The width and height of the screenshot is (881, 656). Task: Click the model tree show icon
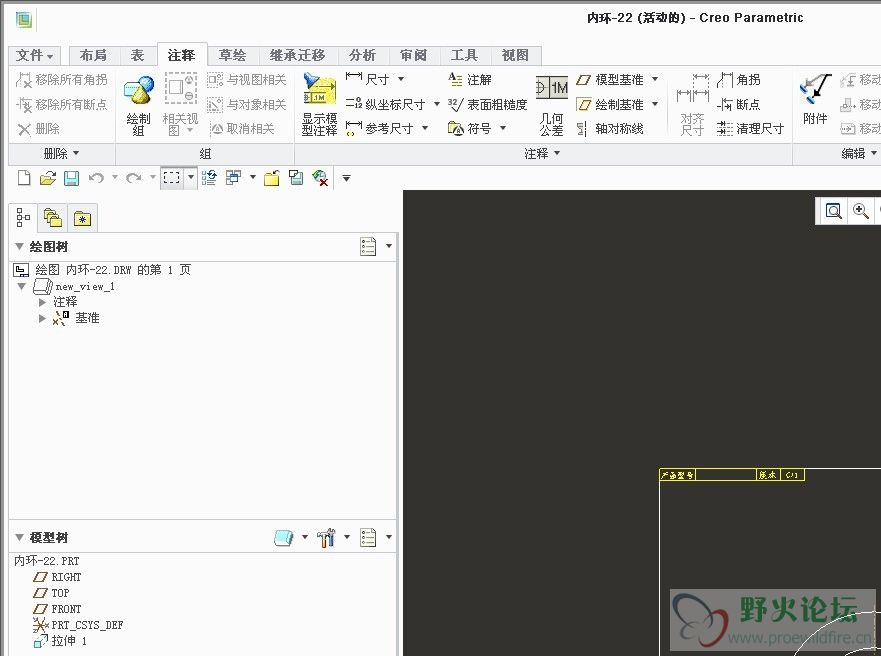click(x=284, y=537)
